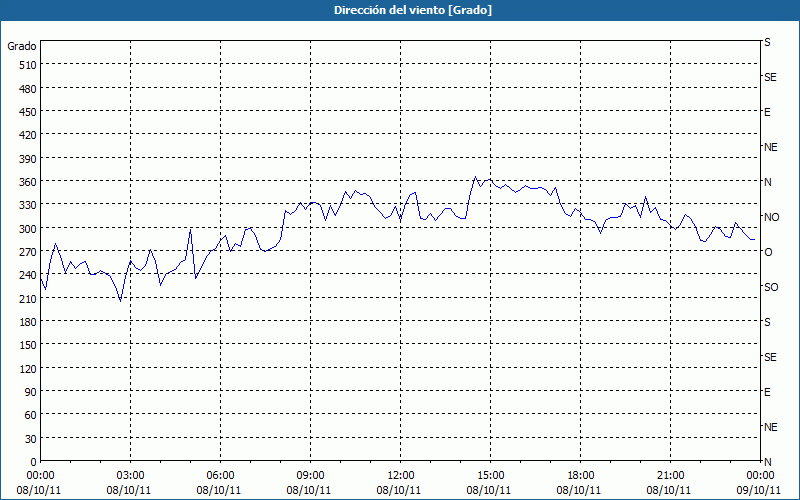Pick the 18:00 time label
This screenshot has width=800, height=500.
[580, 476]
